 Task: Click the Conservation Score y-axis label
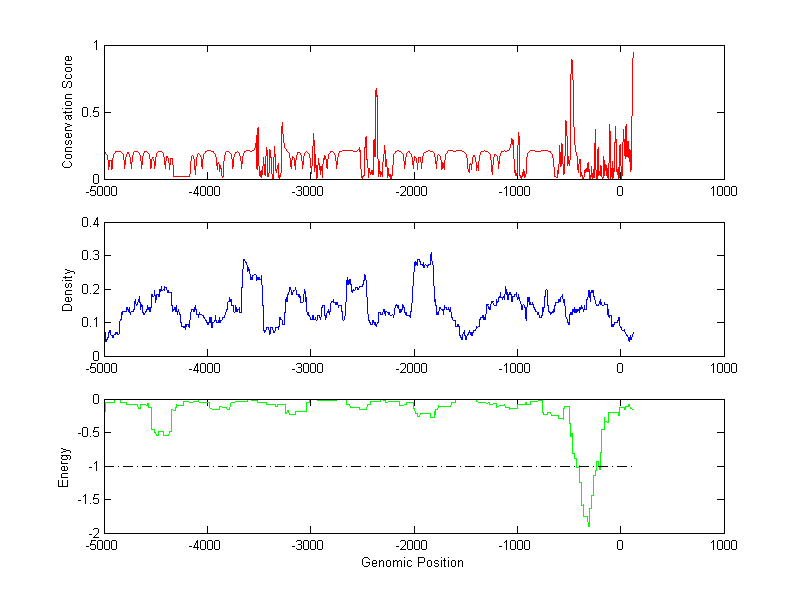pyautogui.click(x=68, y=112)
